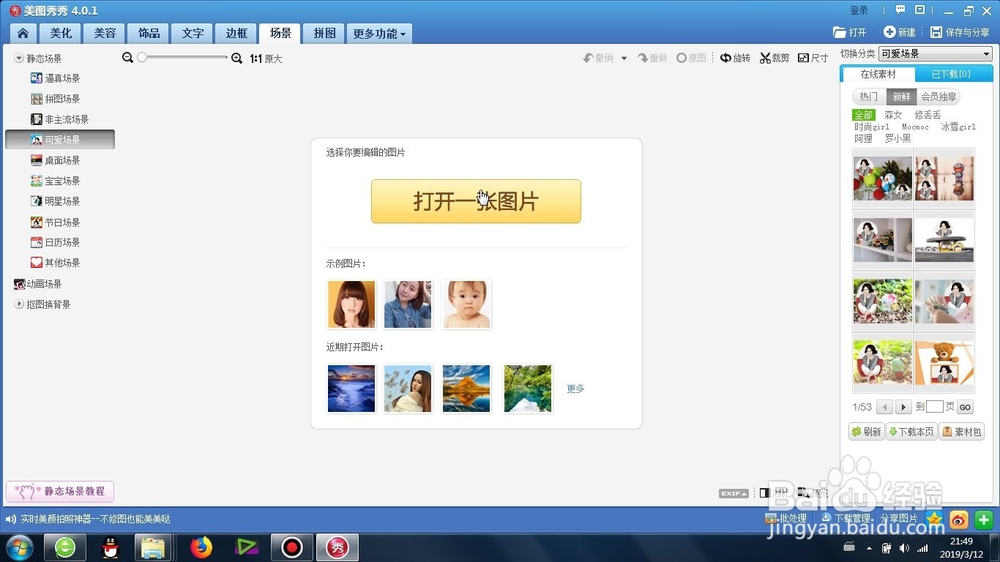1000x562 pixels.
Task: Open the 静态场景教程 tutorial link
Action: (x=60, y=491)
